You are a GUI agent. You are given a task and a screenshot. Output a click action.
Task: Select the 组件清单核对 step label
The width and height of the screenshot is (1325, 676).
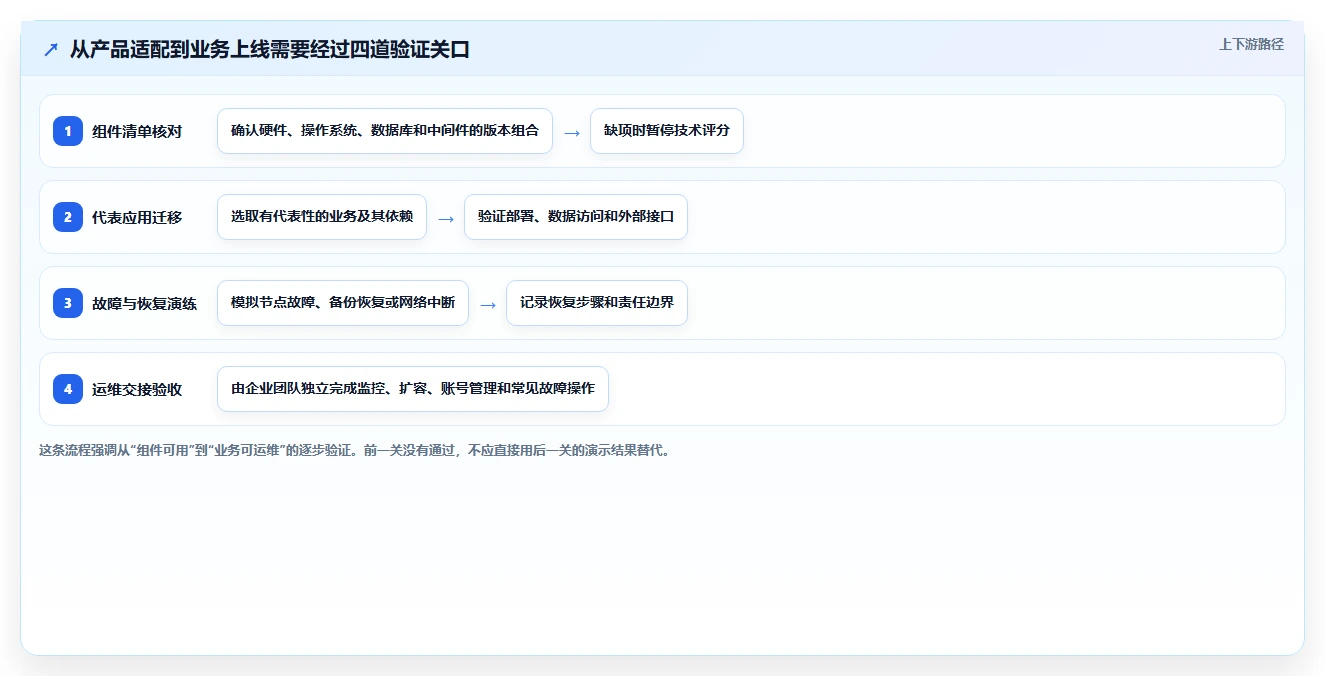[x=137, y=131]
